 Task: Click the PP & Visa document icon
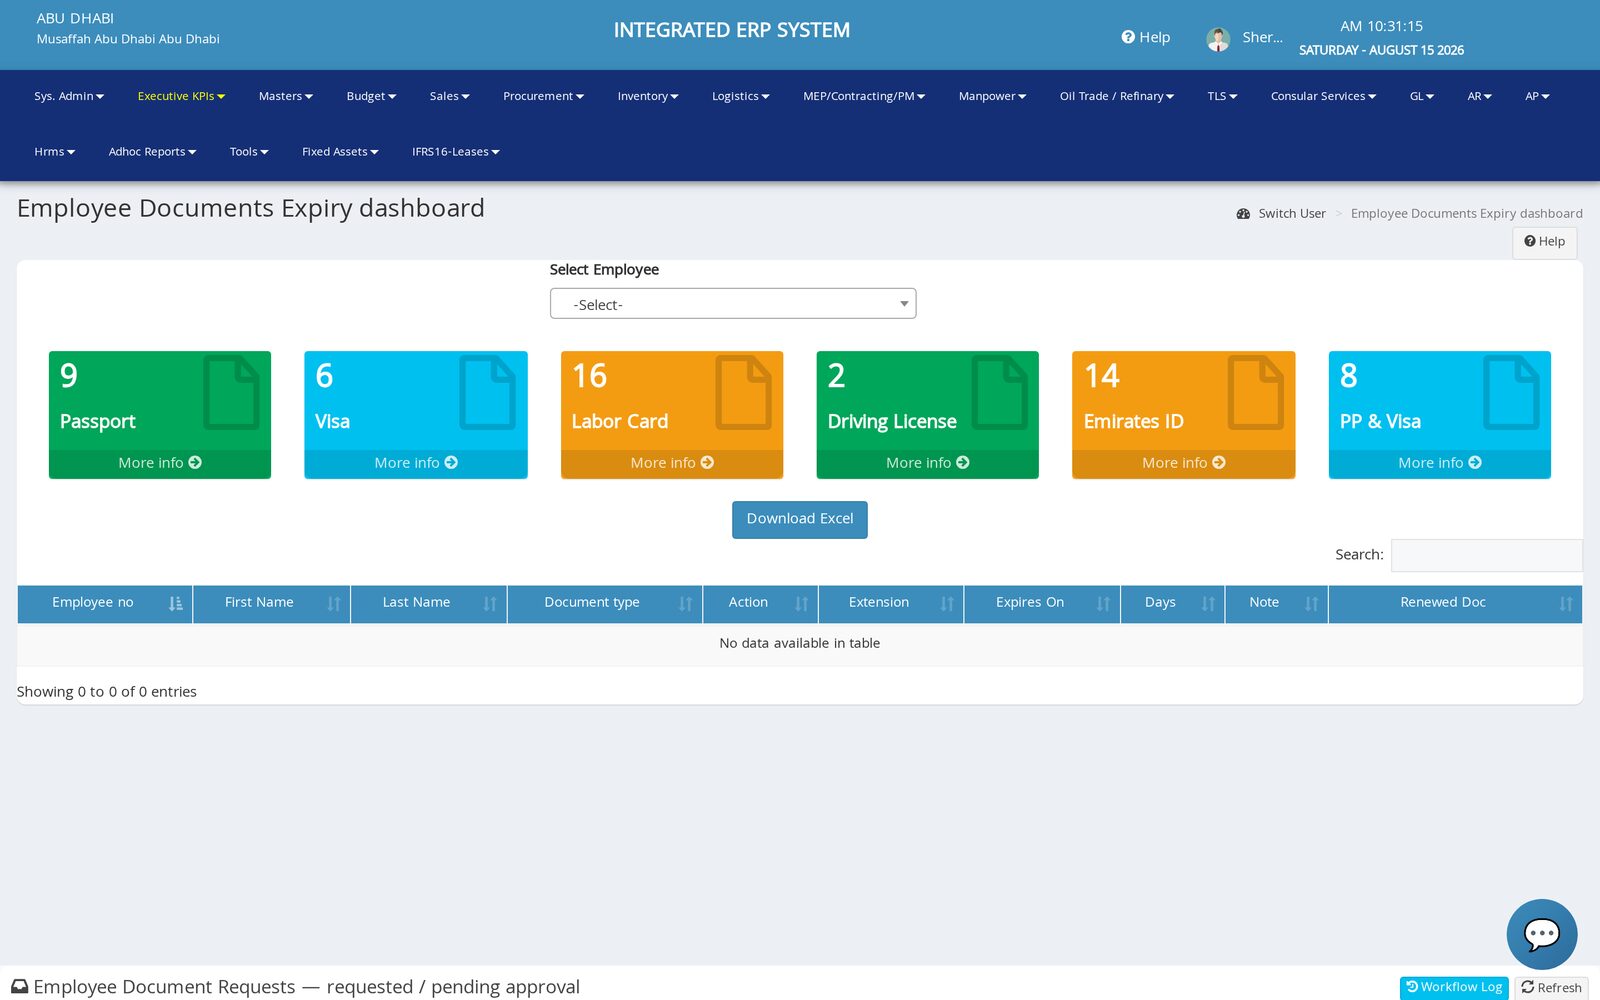(x=1511, y=392)
